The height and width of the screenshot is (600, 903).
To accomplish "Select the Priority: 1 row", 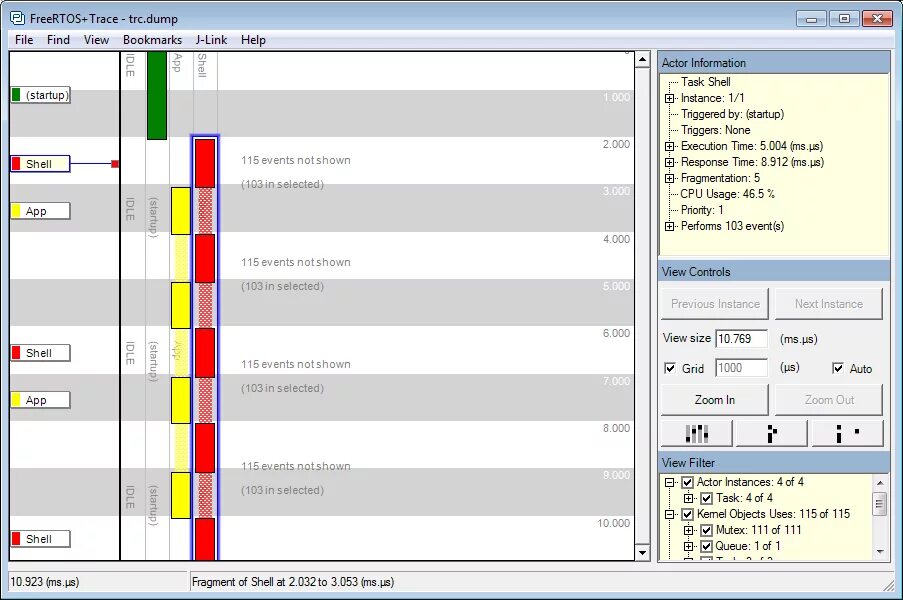I will (701, 210).
